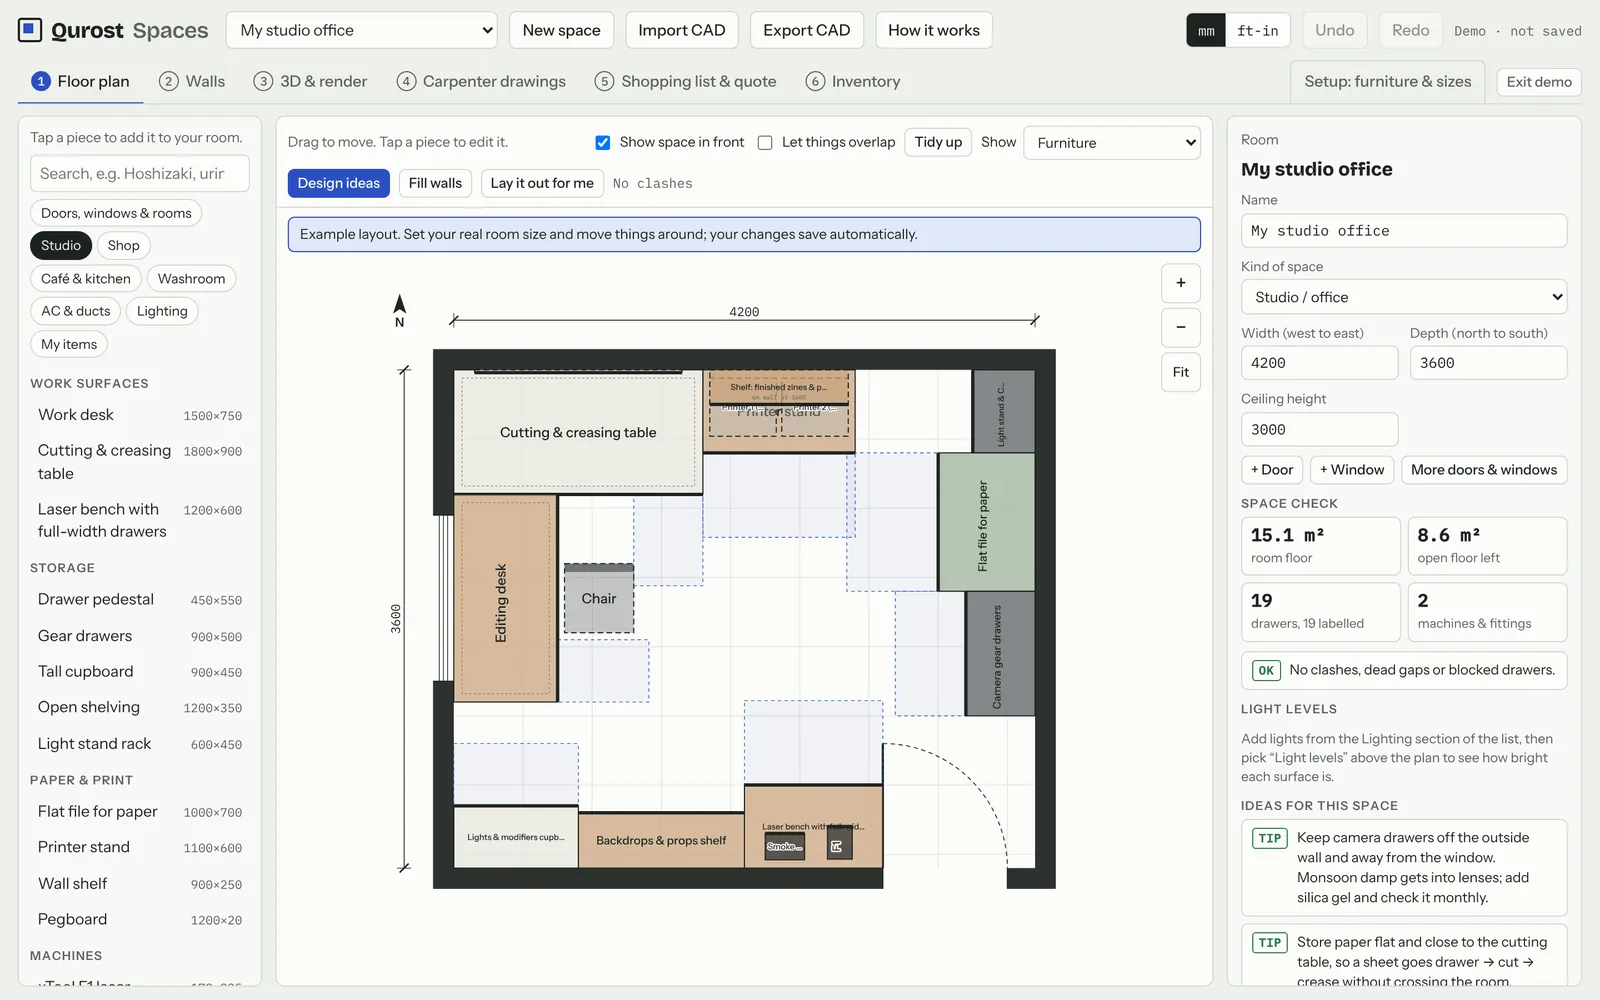Zoom out with the minus button
1600x1000 pixels.
coord(1181,327)
